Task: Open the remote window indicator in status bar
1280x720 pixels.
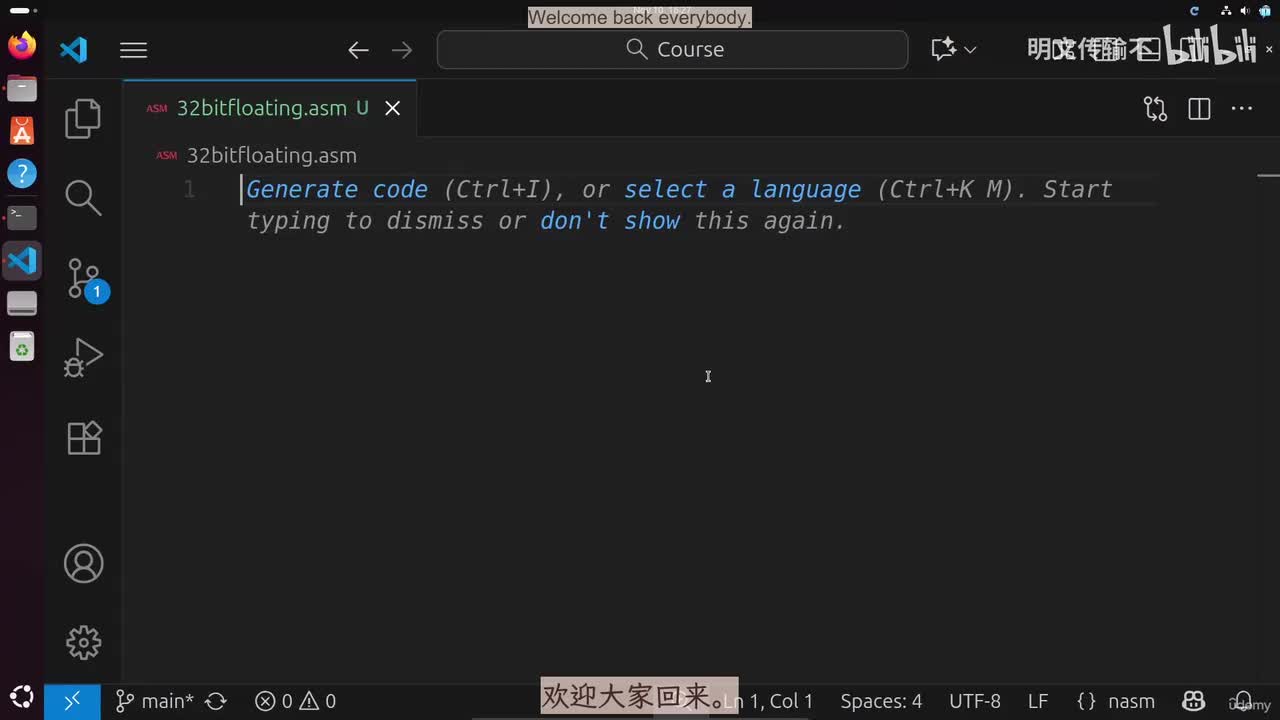Action: [72, 701]
